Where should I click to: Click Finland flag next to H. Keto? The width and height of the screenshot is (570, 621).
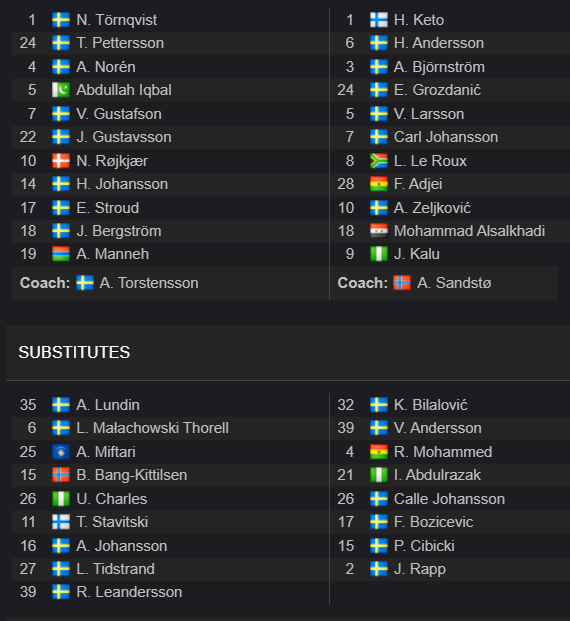[x=379, y=20]
